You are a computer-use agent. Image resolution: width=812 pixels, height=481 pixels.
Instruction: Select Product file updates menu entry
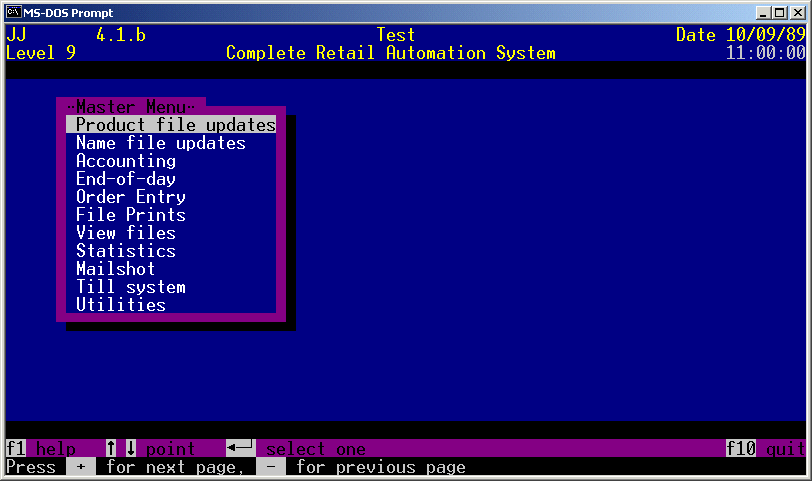175,125
